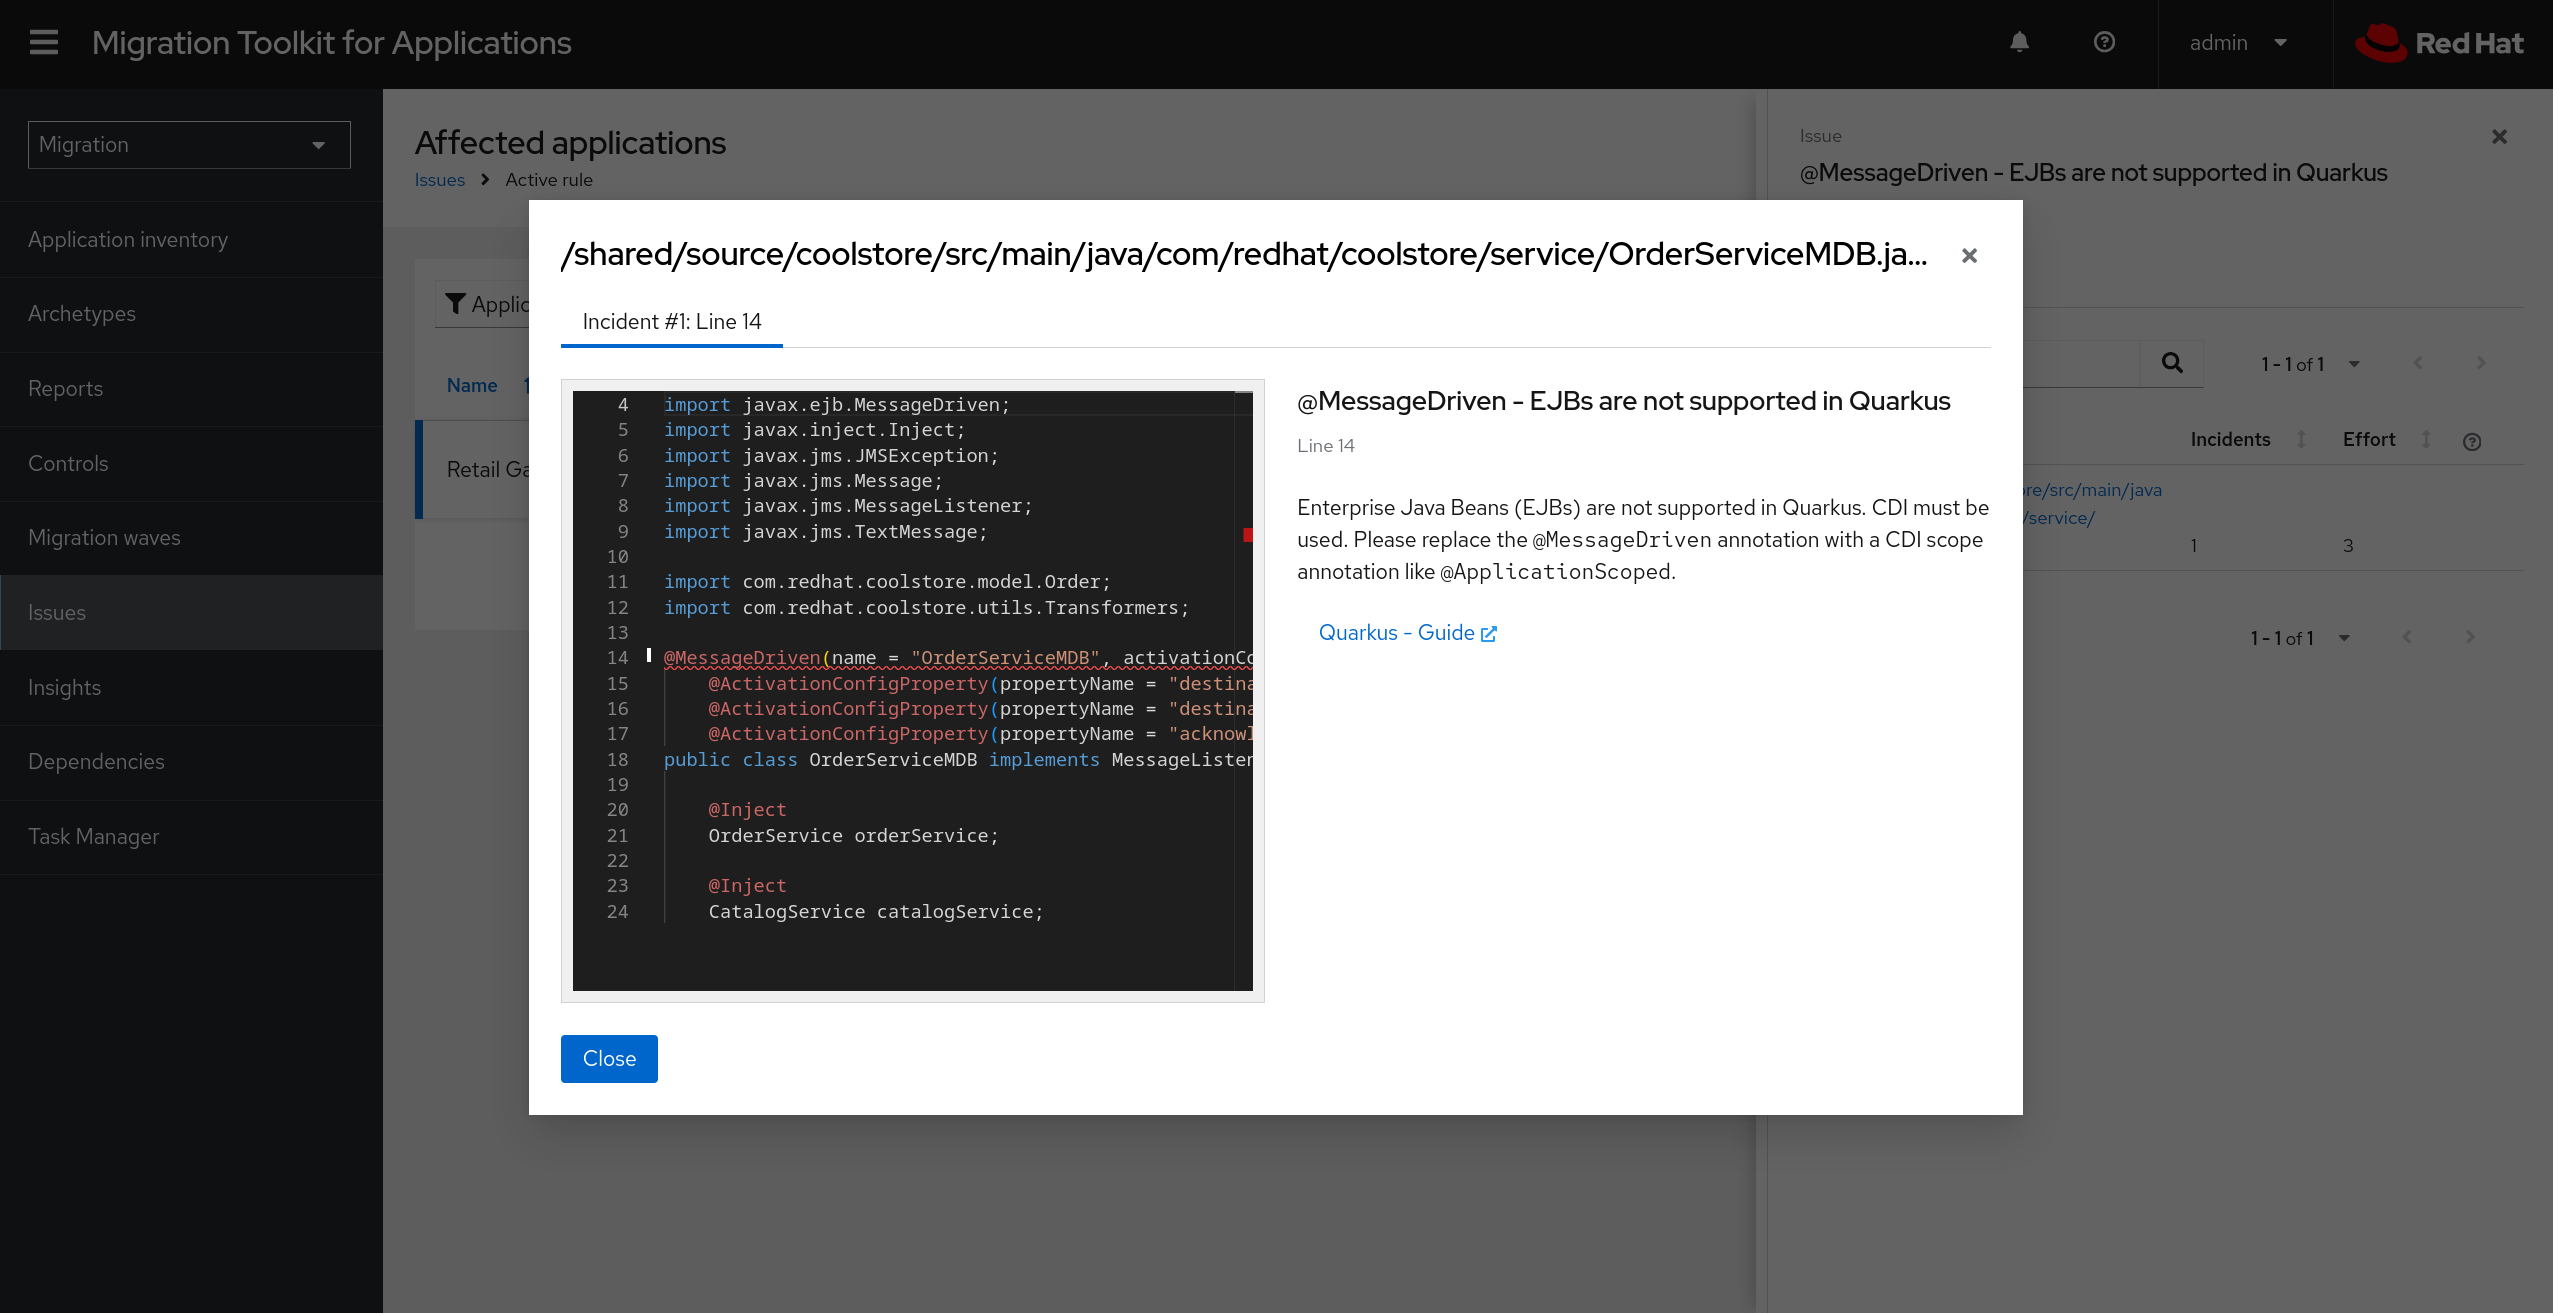Click the search magnifier icon

[2171, 363]
